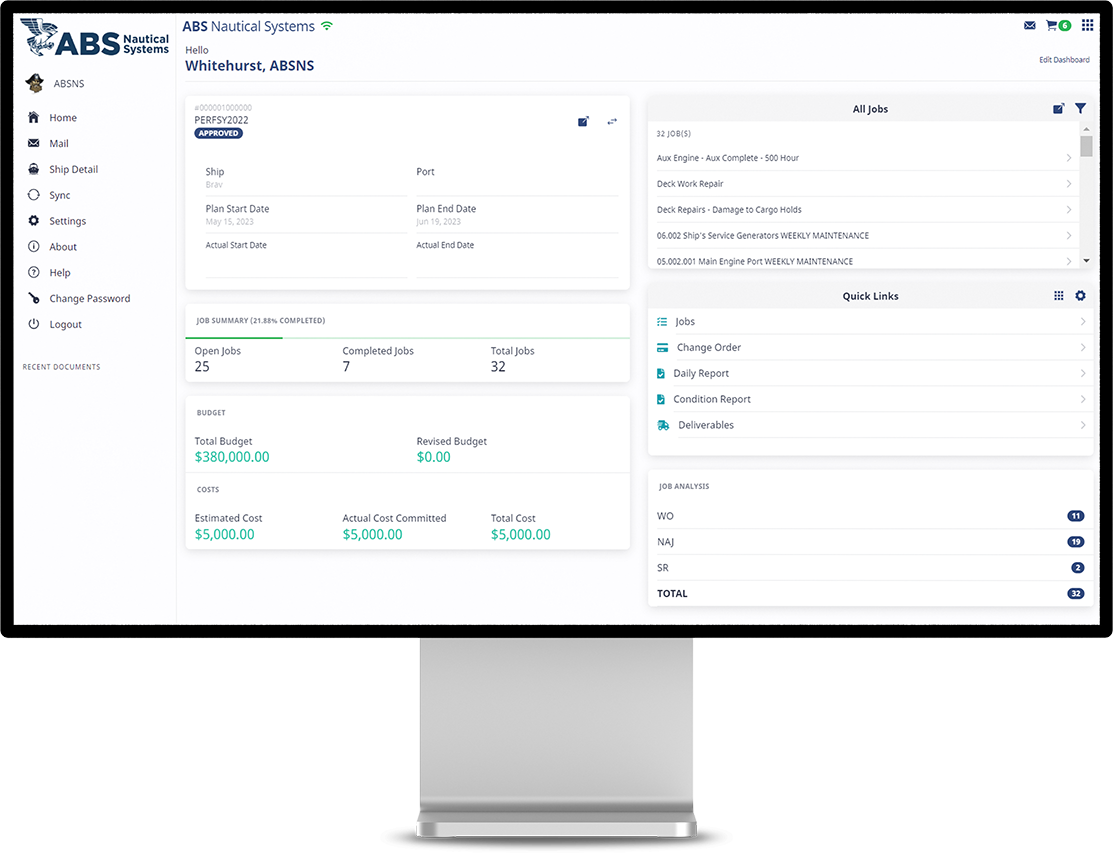Click the Change Order card icon

(x=662, y=347)
